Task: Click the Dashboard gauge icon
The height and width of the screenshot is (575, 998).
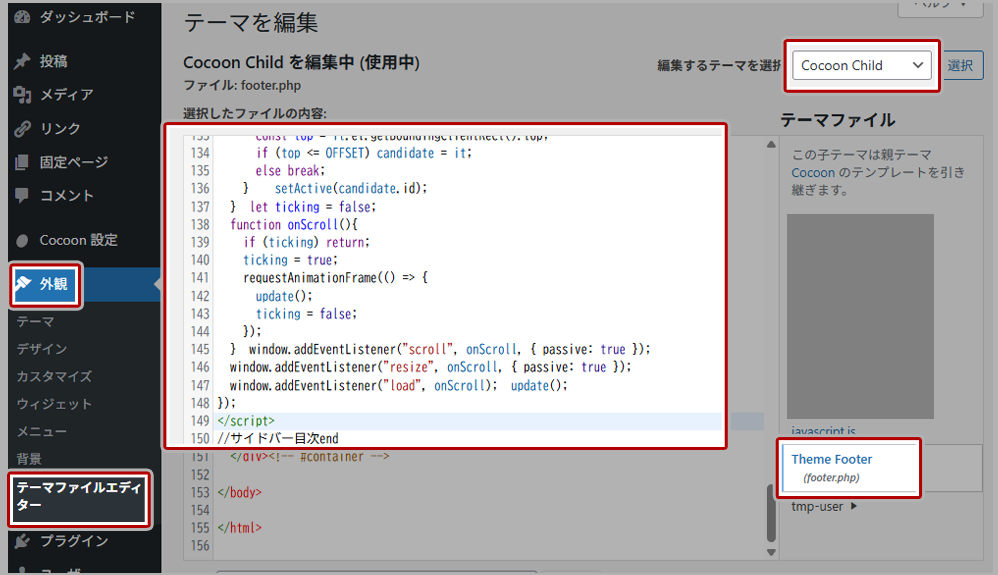Action: (22, 17)
